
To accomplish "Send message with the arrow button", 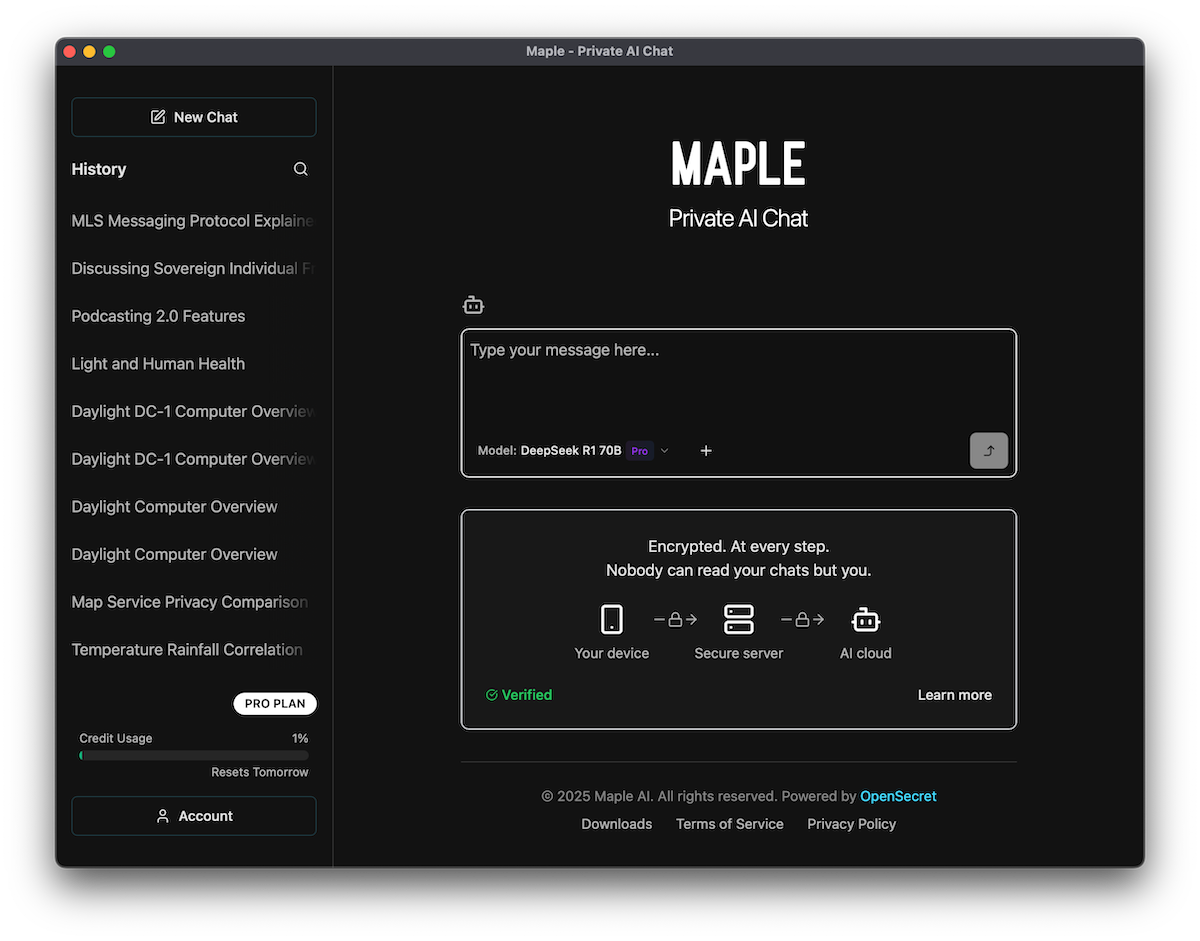I will tap(989, 450).
